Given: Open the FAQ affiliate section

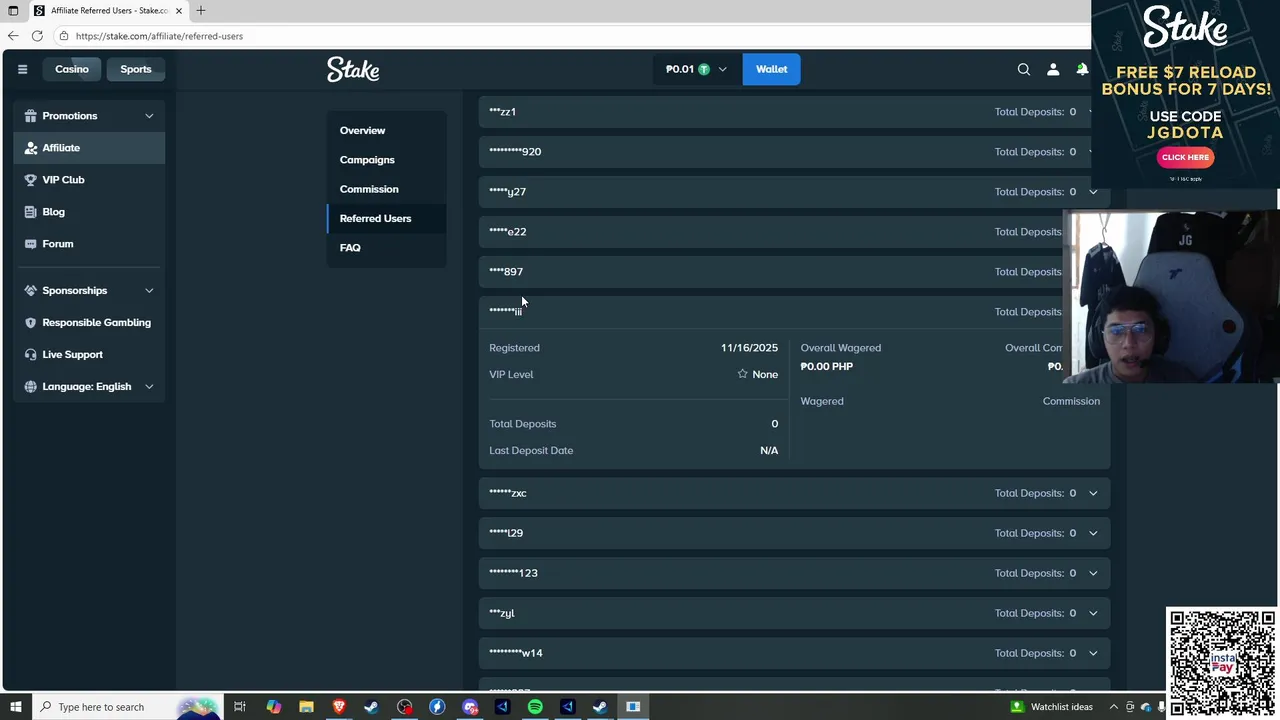Looking at the screenshot, I should click(x=350, y=248).
